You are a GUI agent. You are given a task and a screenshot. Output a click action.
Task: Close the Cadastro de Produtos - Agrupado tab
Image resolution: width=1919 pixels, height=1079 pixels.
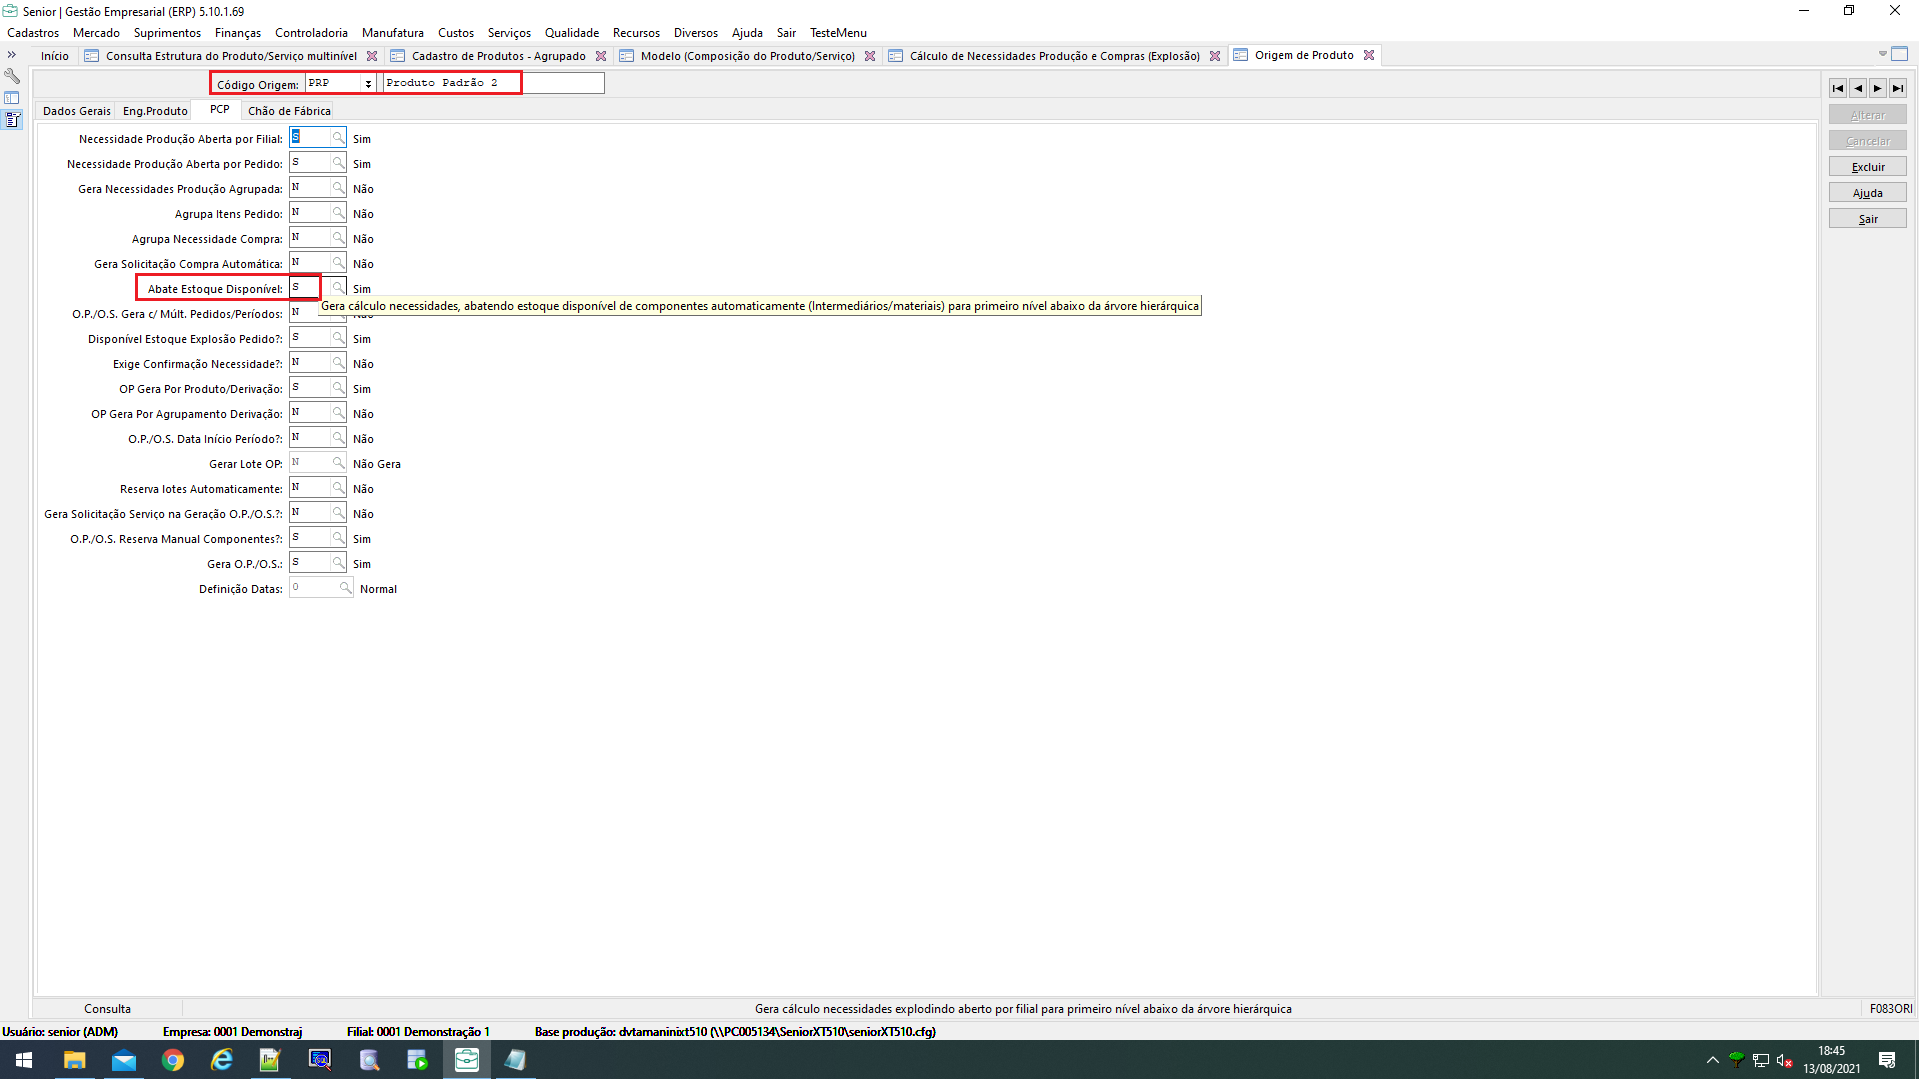tap(601, 56)
